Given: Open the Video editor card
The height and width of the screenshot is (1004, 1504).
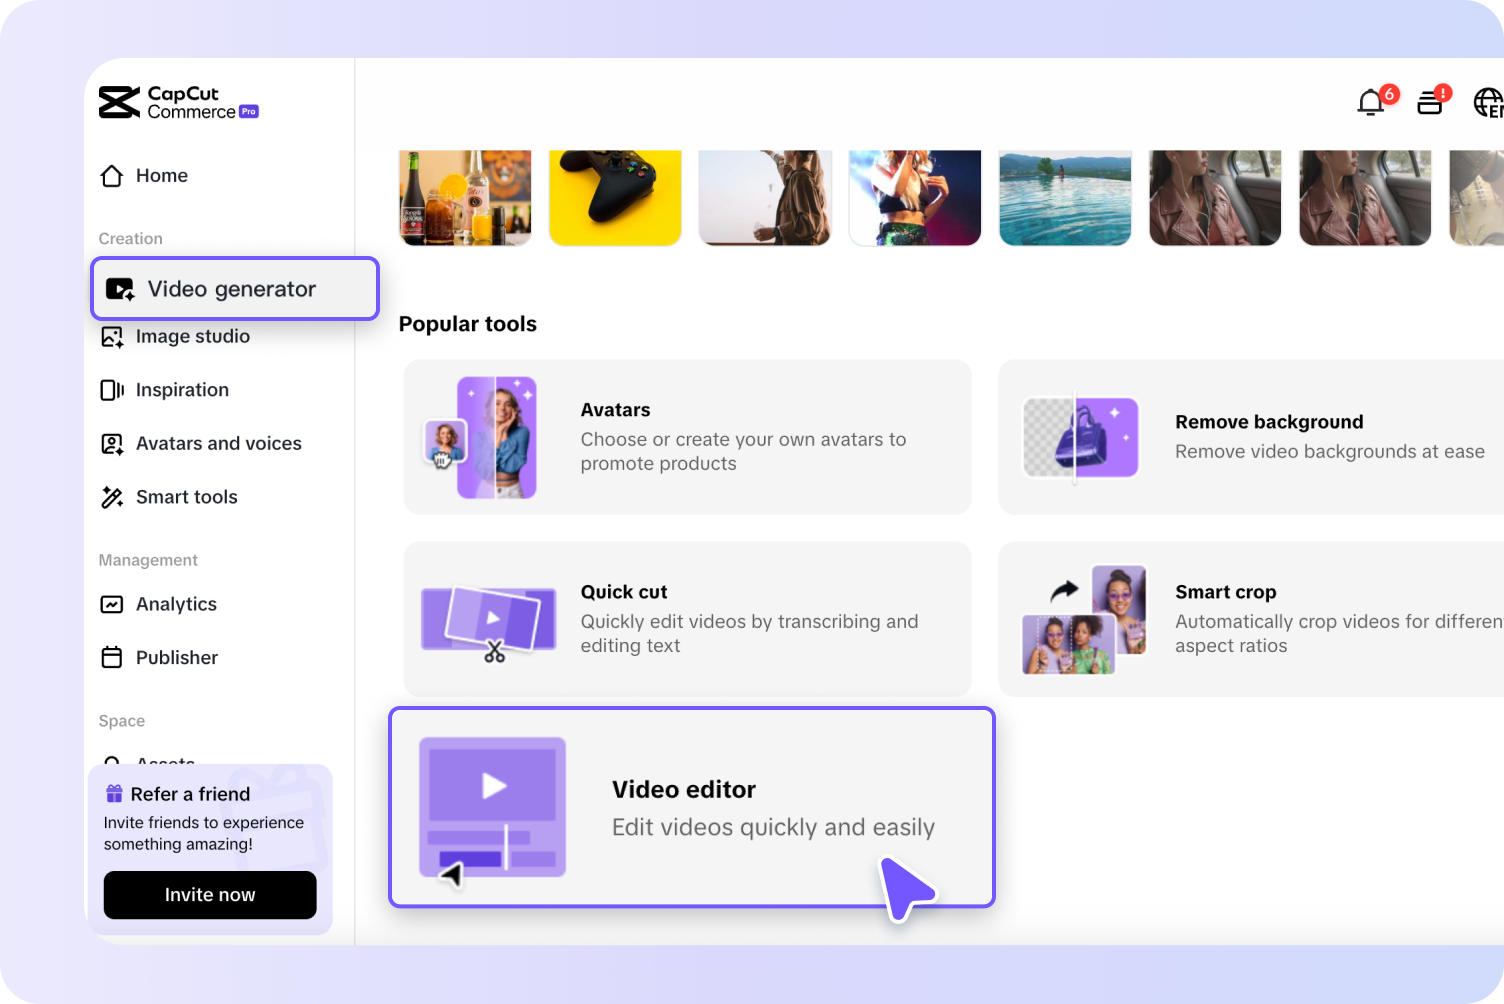Looking at the screenshot, I should click(692, 807).
